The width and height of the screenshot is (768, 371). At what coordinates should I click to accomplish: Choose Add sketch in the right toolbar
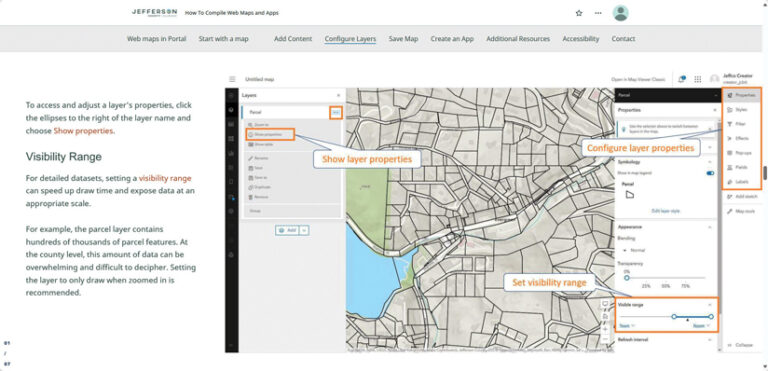(x=742, y=197)
